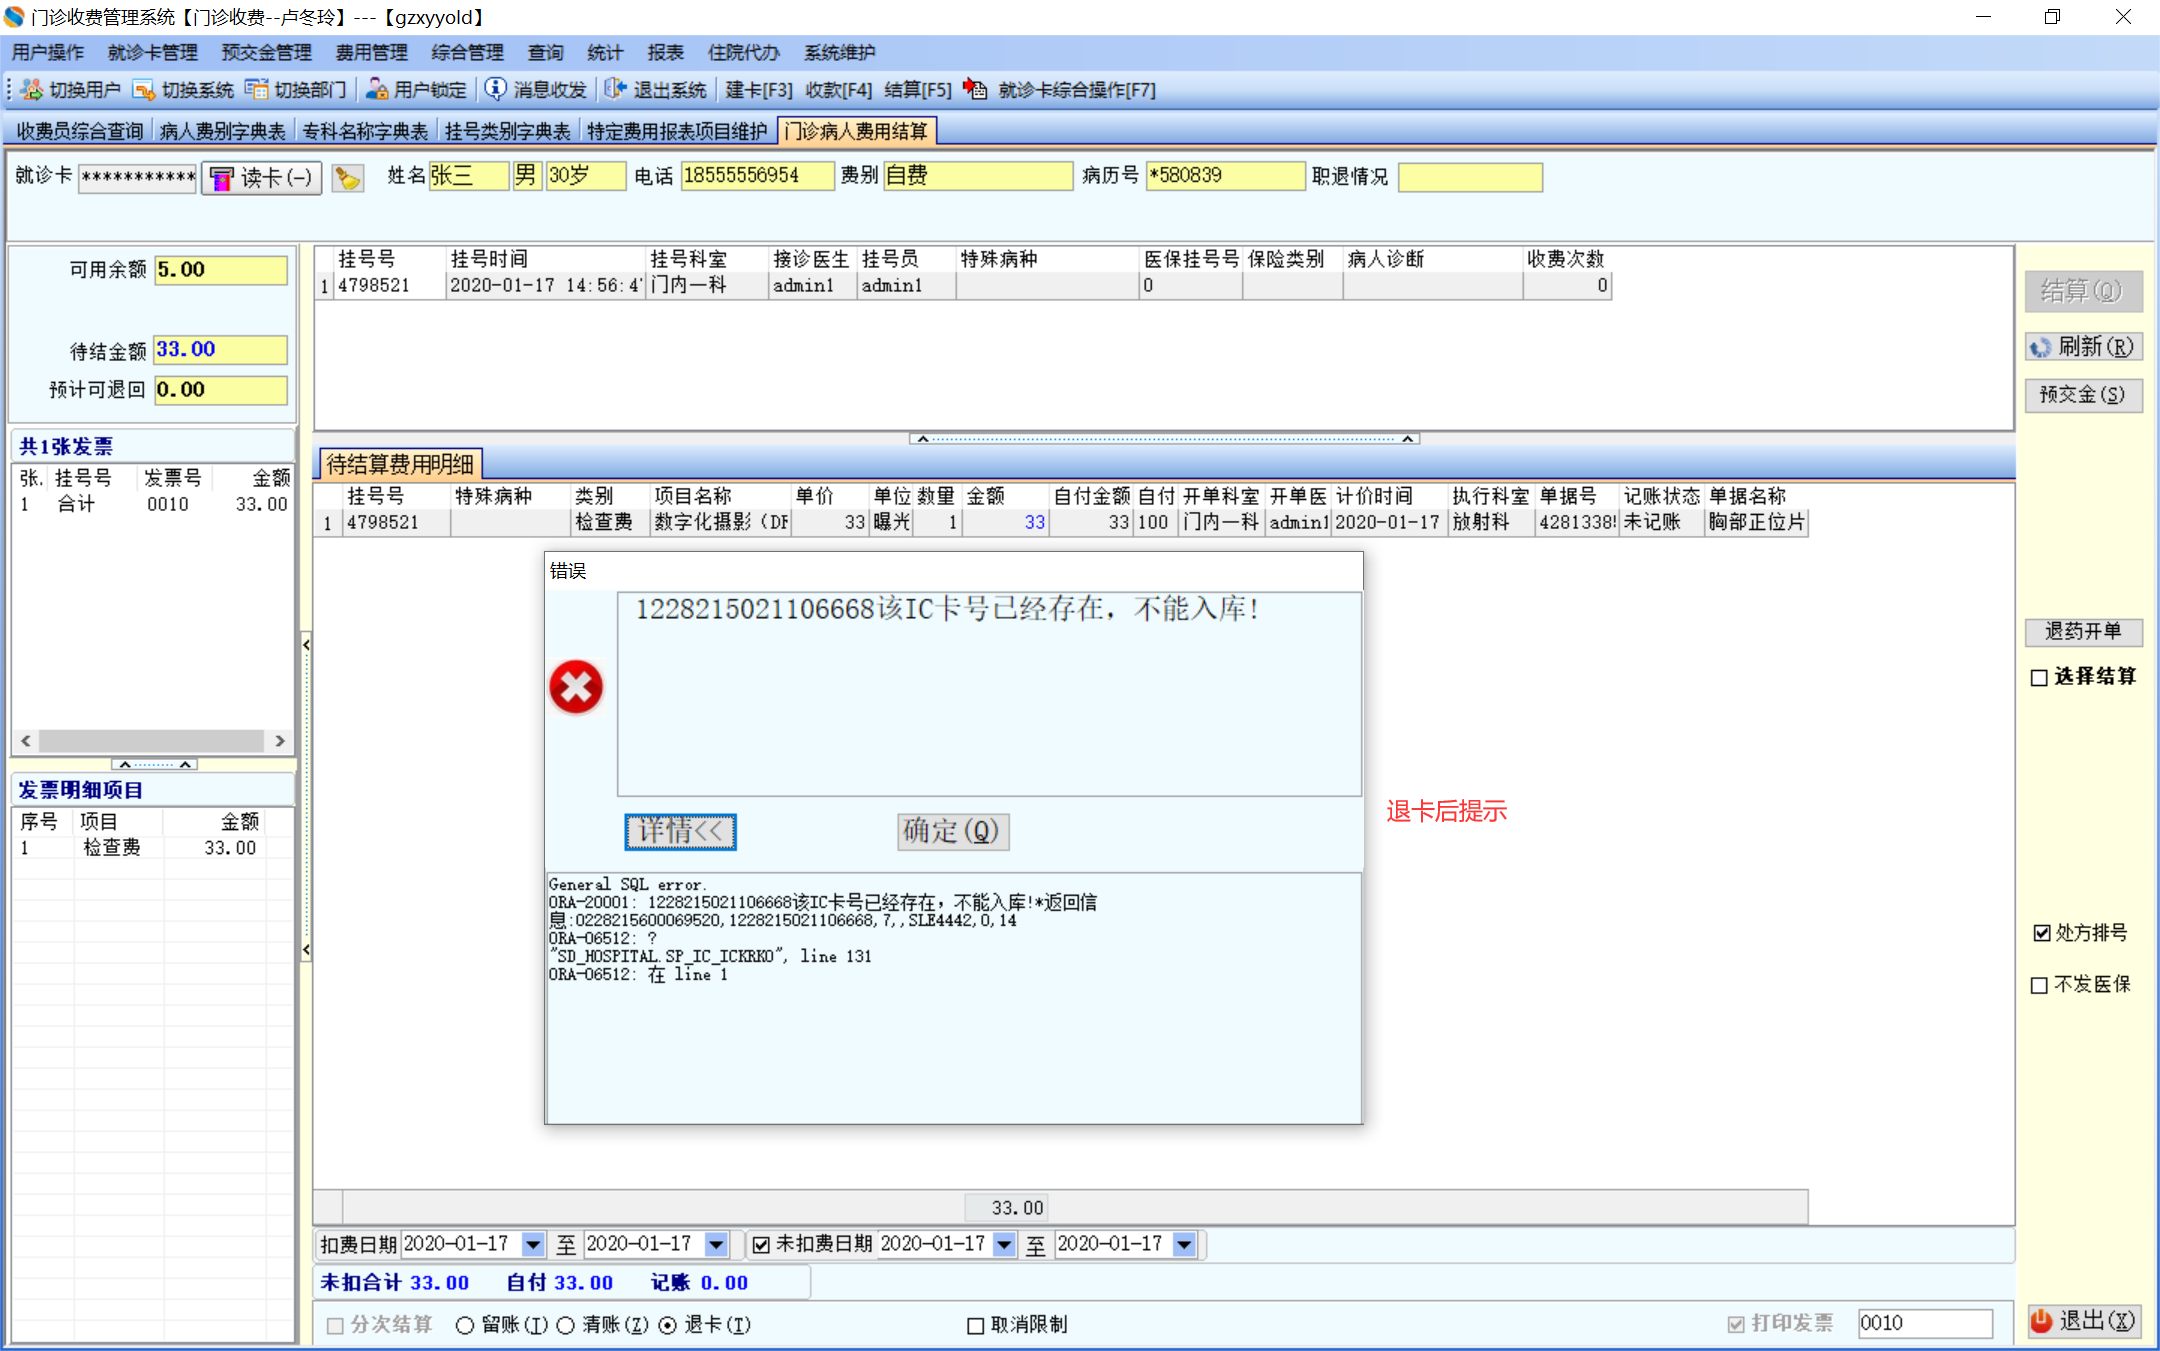Click the clear brush icon beside 读卡
Screen dimensions: 2160x1351
347,178
